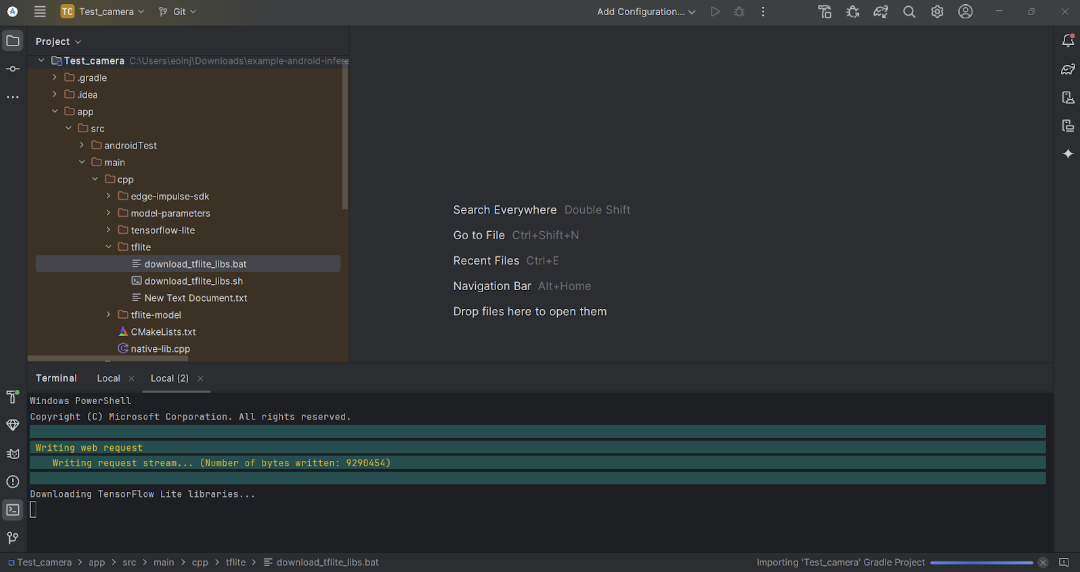1080x572 pixels.
Task: Select download_tflite_libs.sh in the project tree
Action: point(193,281)
